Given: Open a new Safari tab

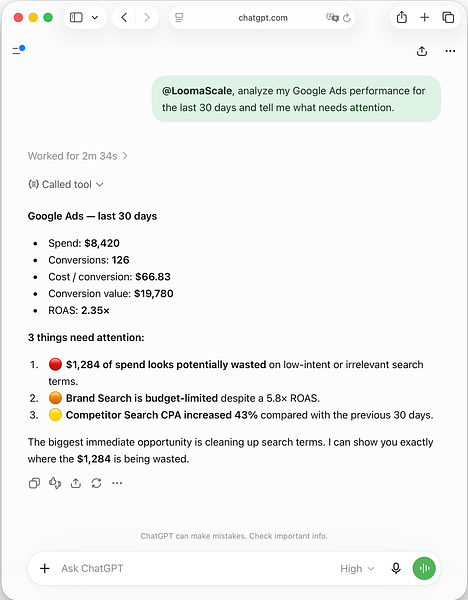Looking at the screenshot, I should coord(424,18).
